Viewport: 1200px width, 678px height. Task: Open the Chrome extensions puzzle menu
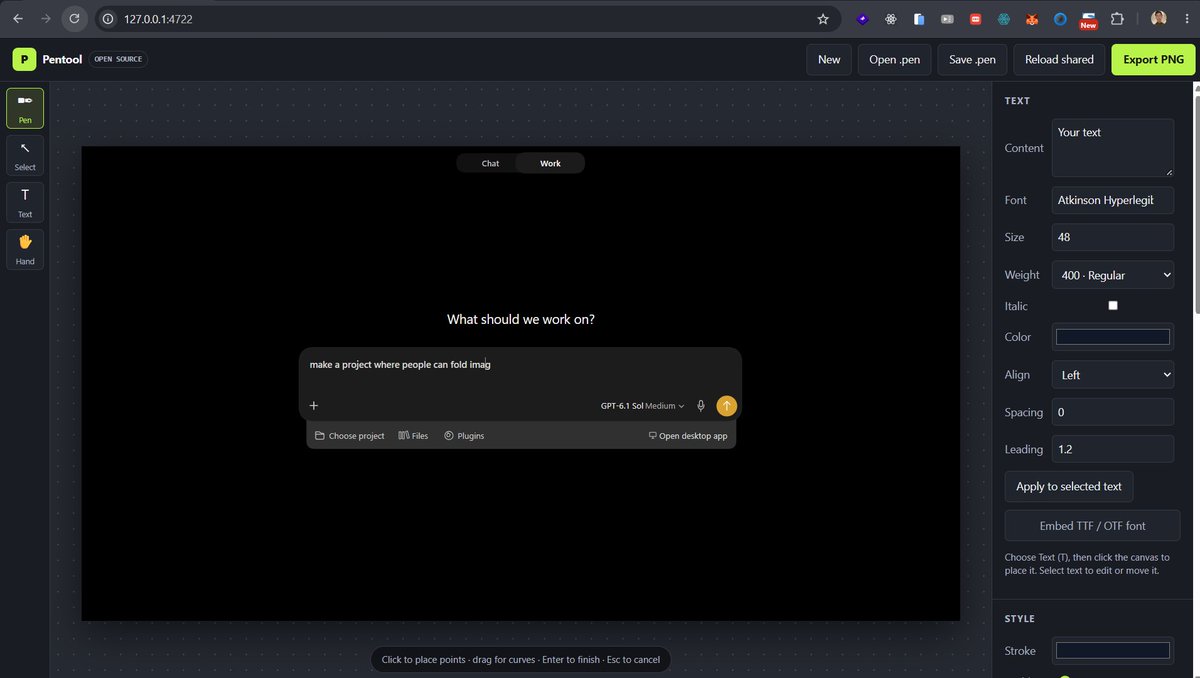[x=1118, y=18]
